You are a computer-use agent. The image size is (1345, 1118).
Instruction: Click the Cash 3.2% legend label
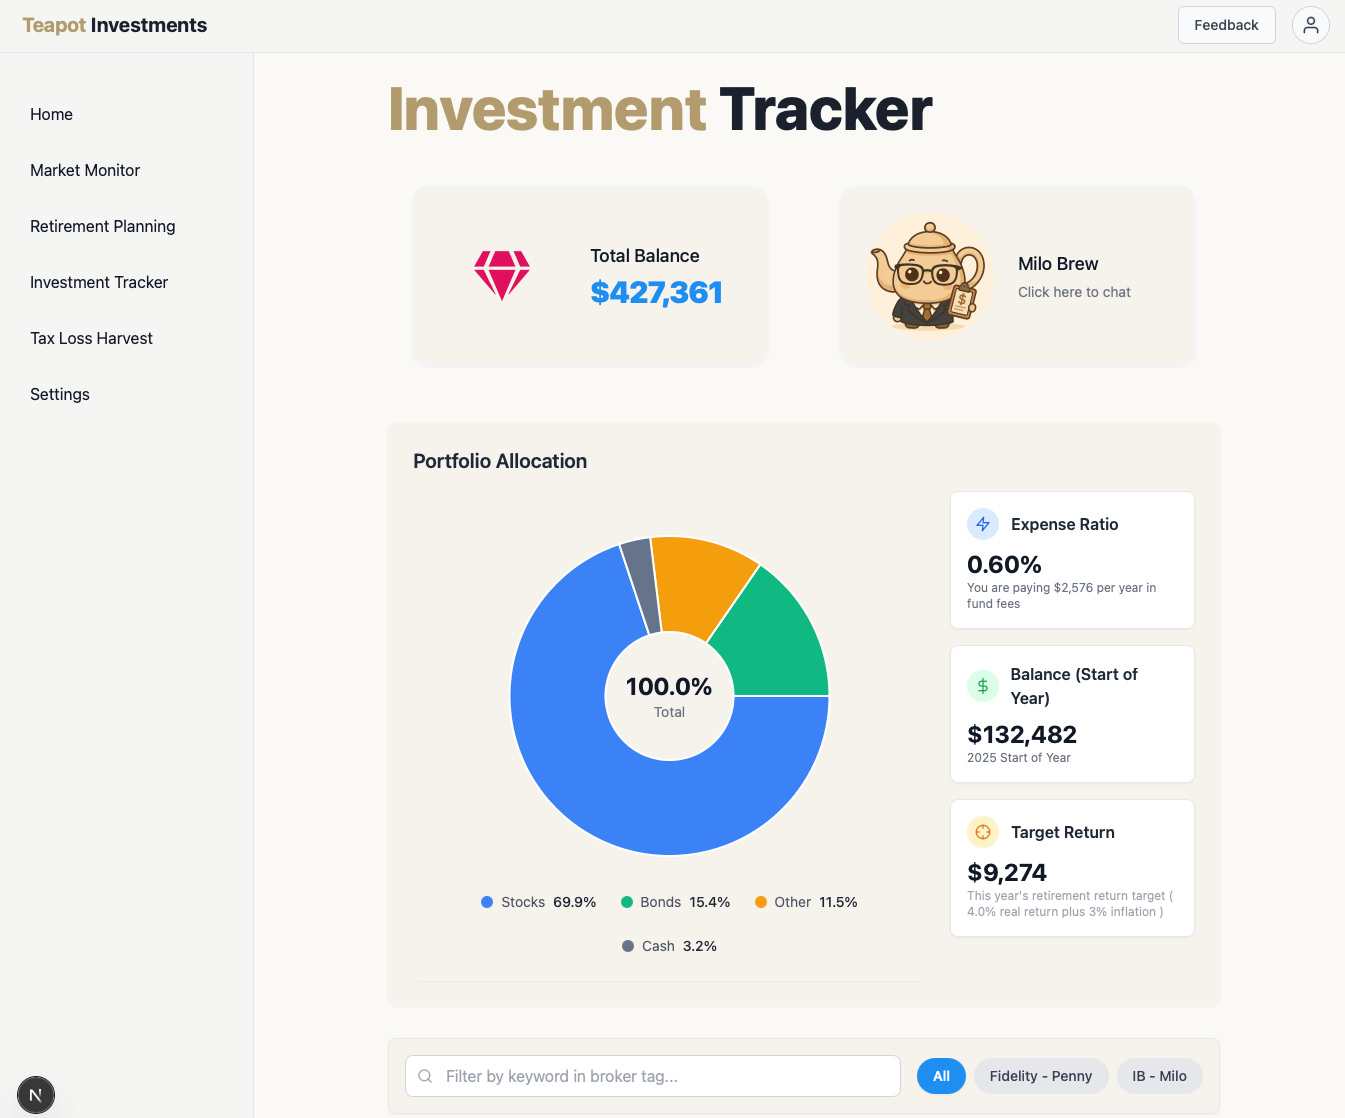(x=679, y=946)
